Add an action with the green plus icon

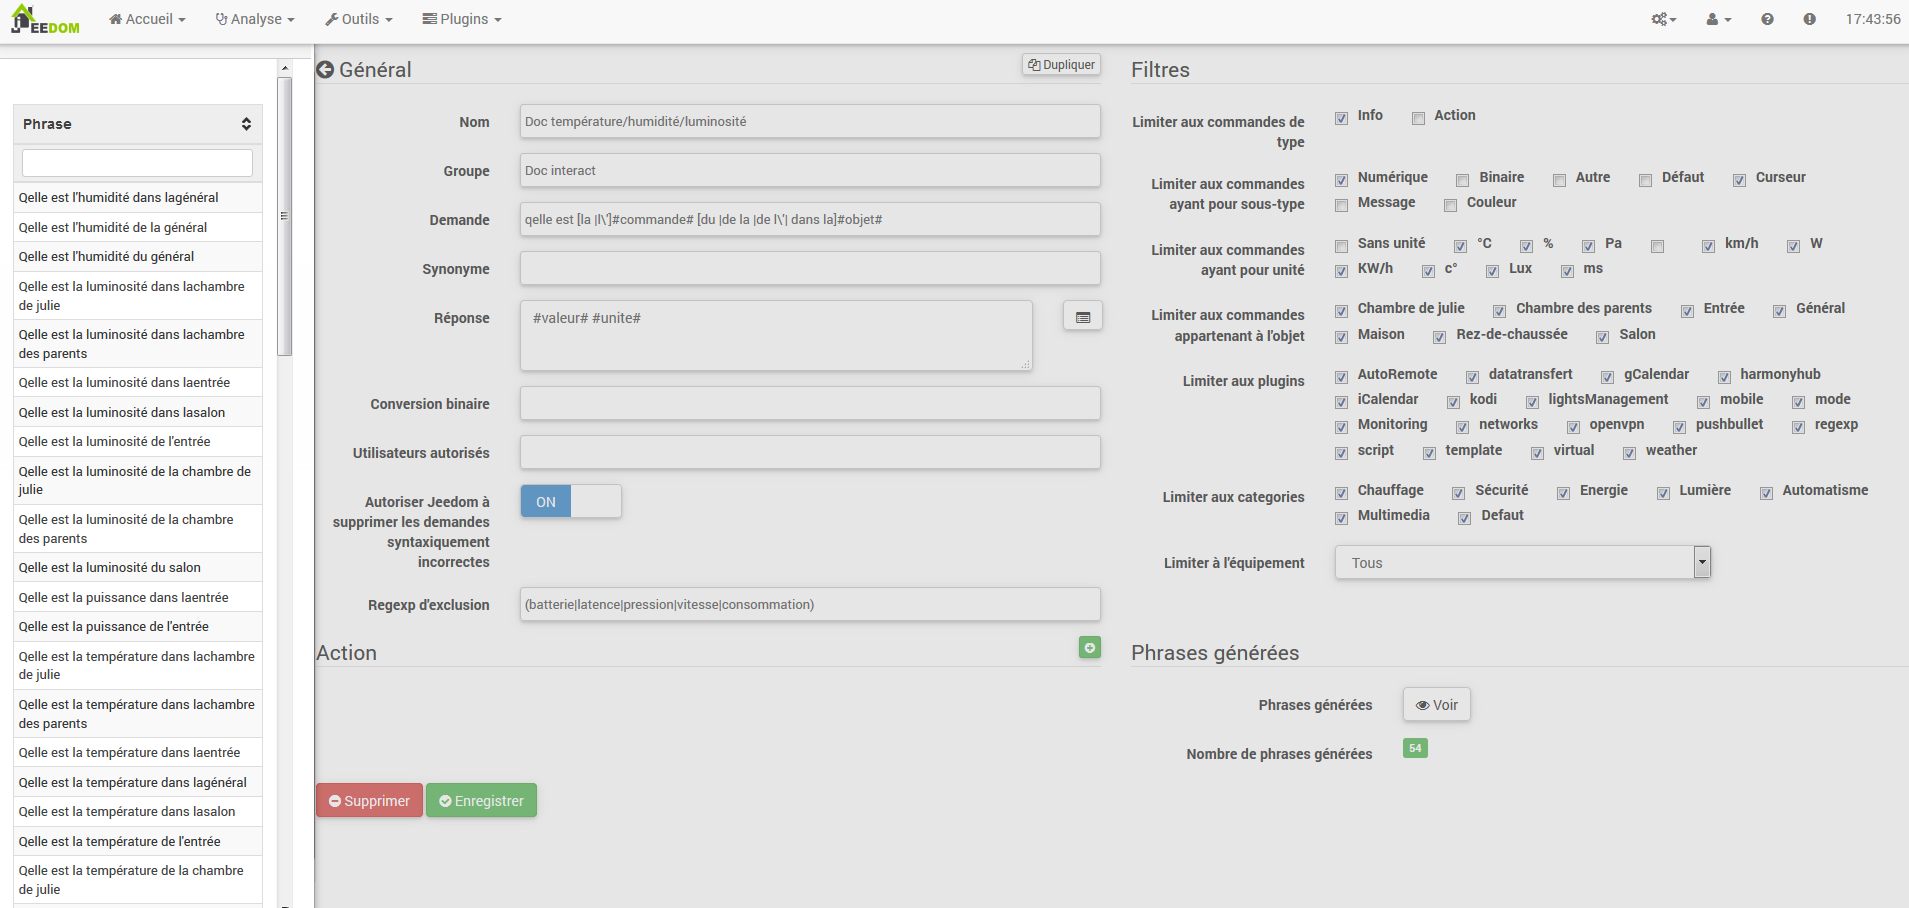point(1089,648)
